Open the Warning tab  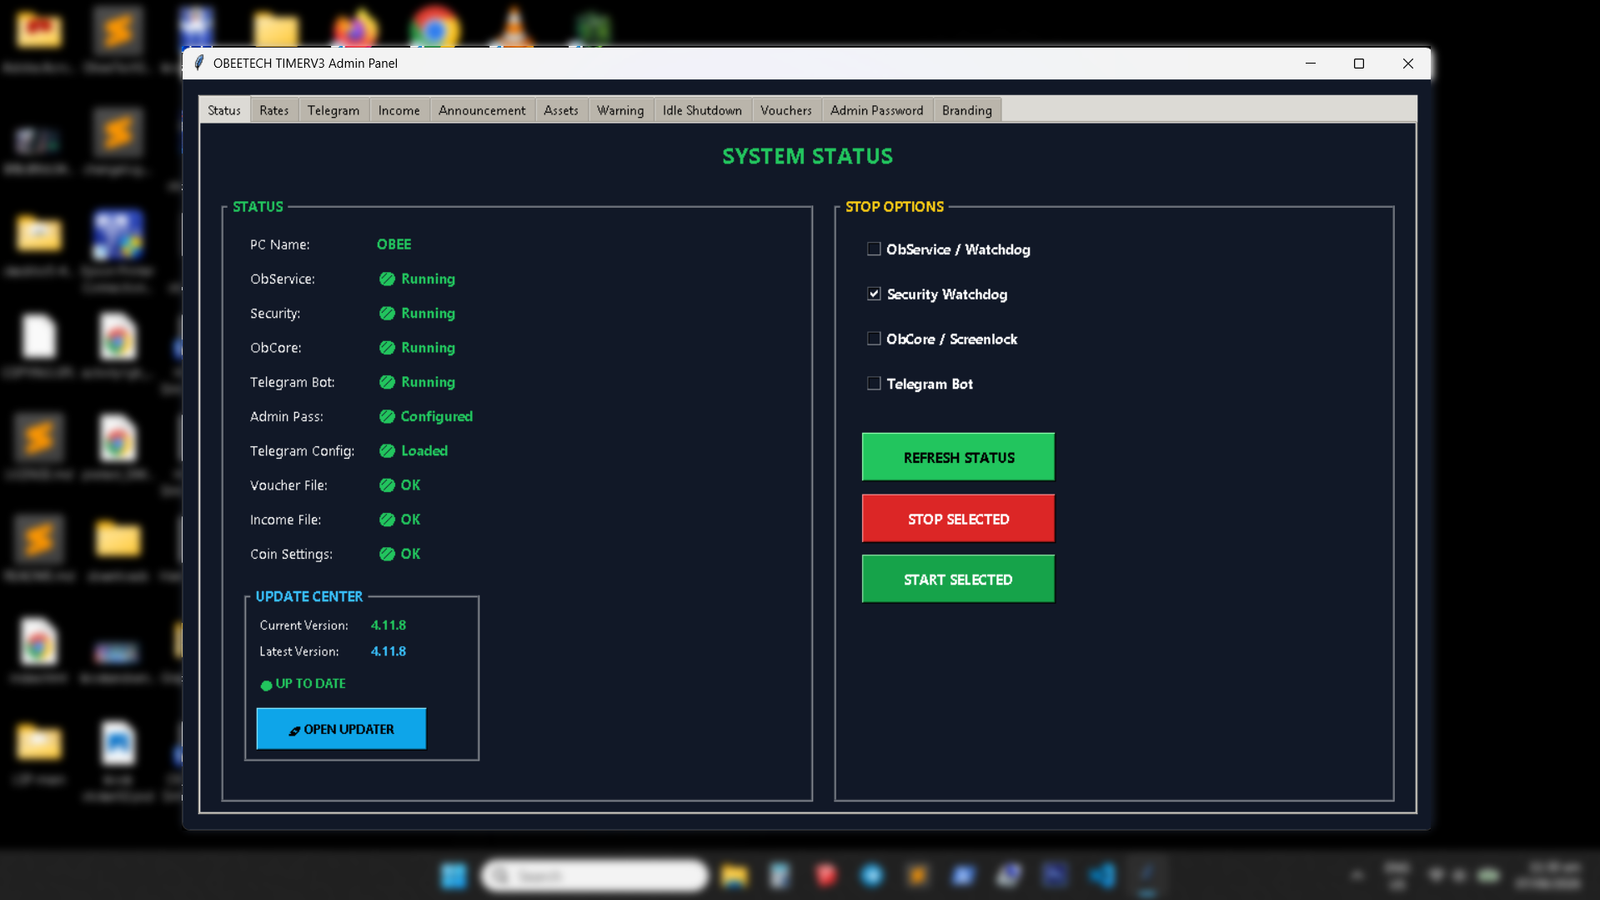pos(620,110)
